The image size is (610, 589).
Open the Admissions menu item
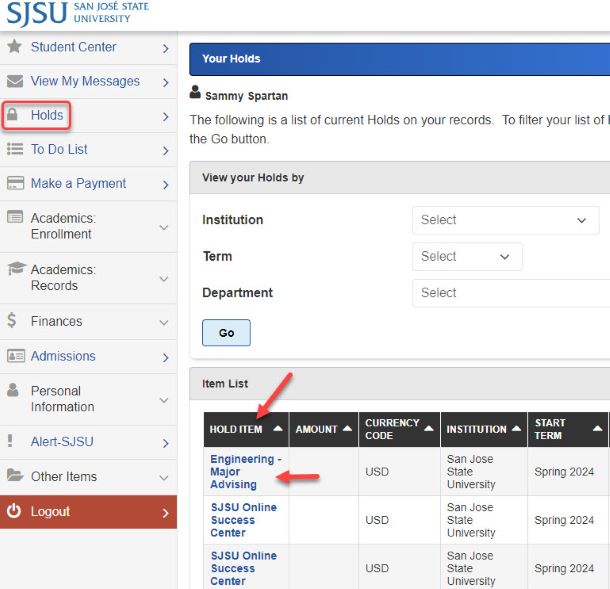click(88, 356)
